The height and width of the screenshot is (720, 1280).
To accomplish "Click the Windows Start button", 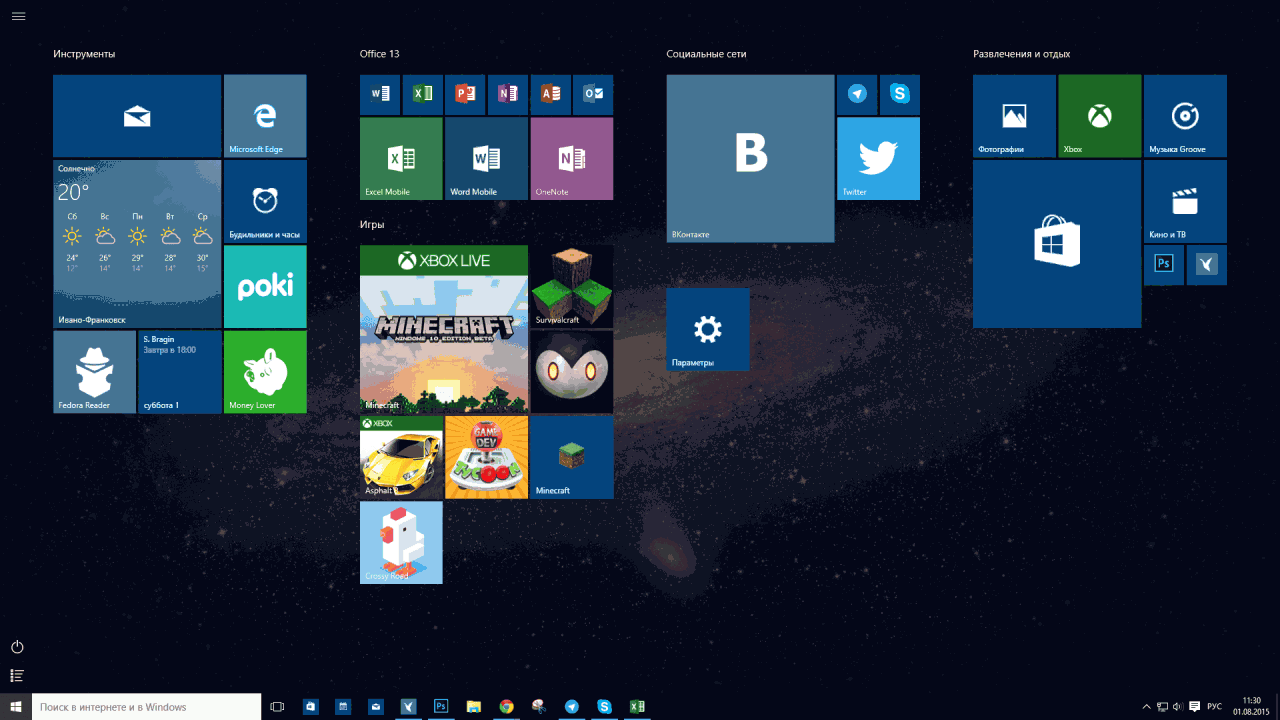I will 16,706.
